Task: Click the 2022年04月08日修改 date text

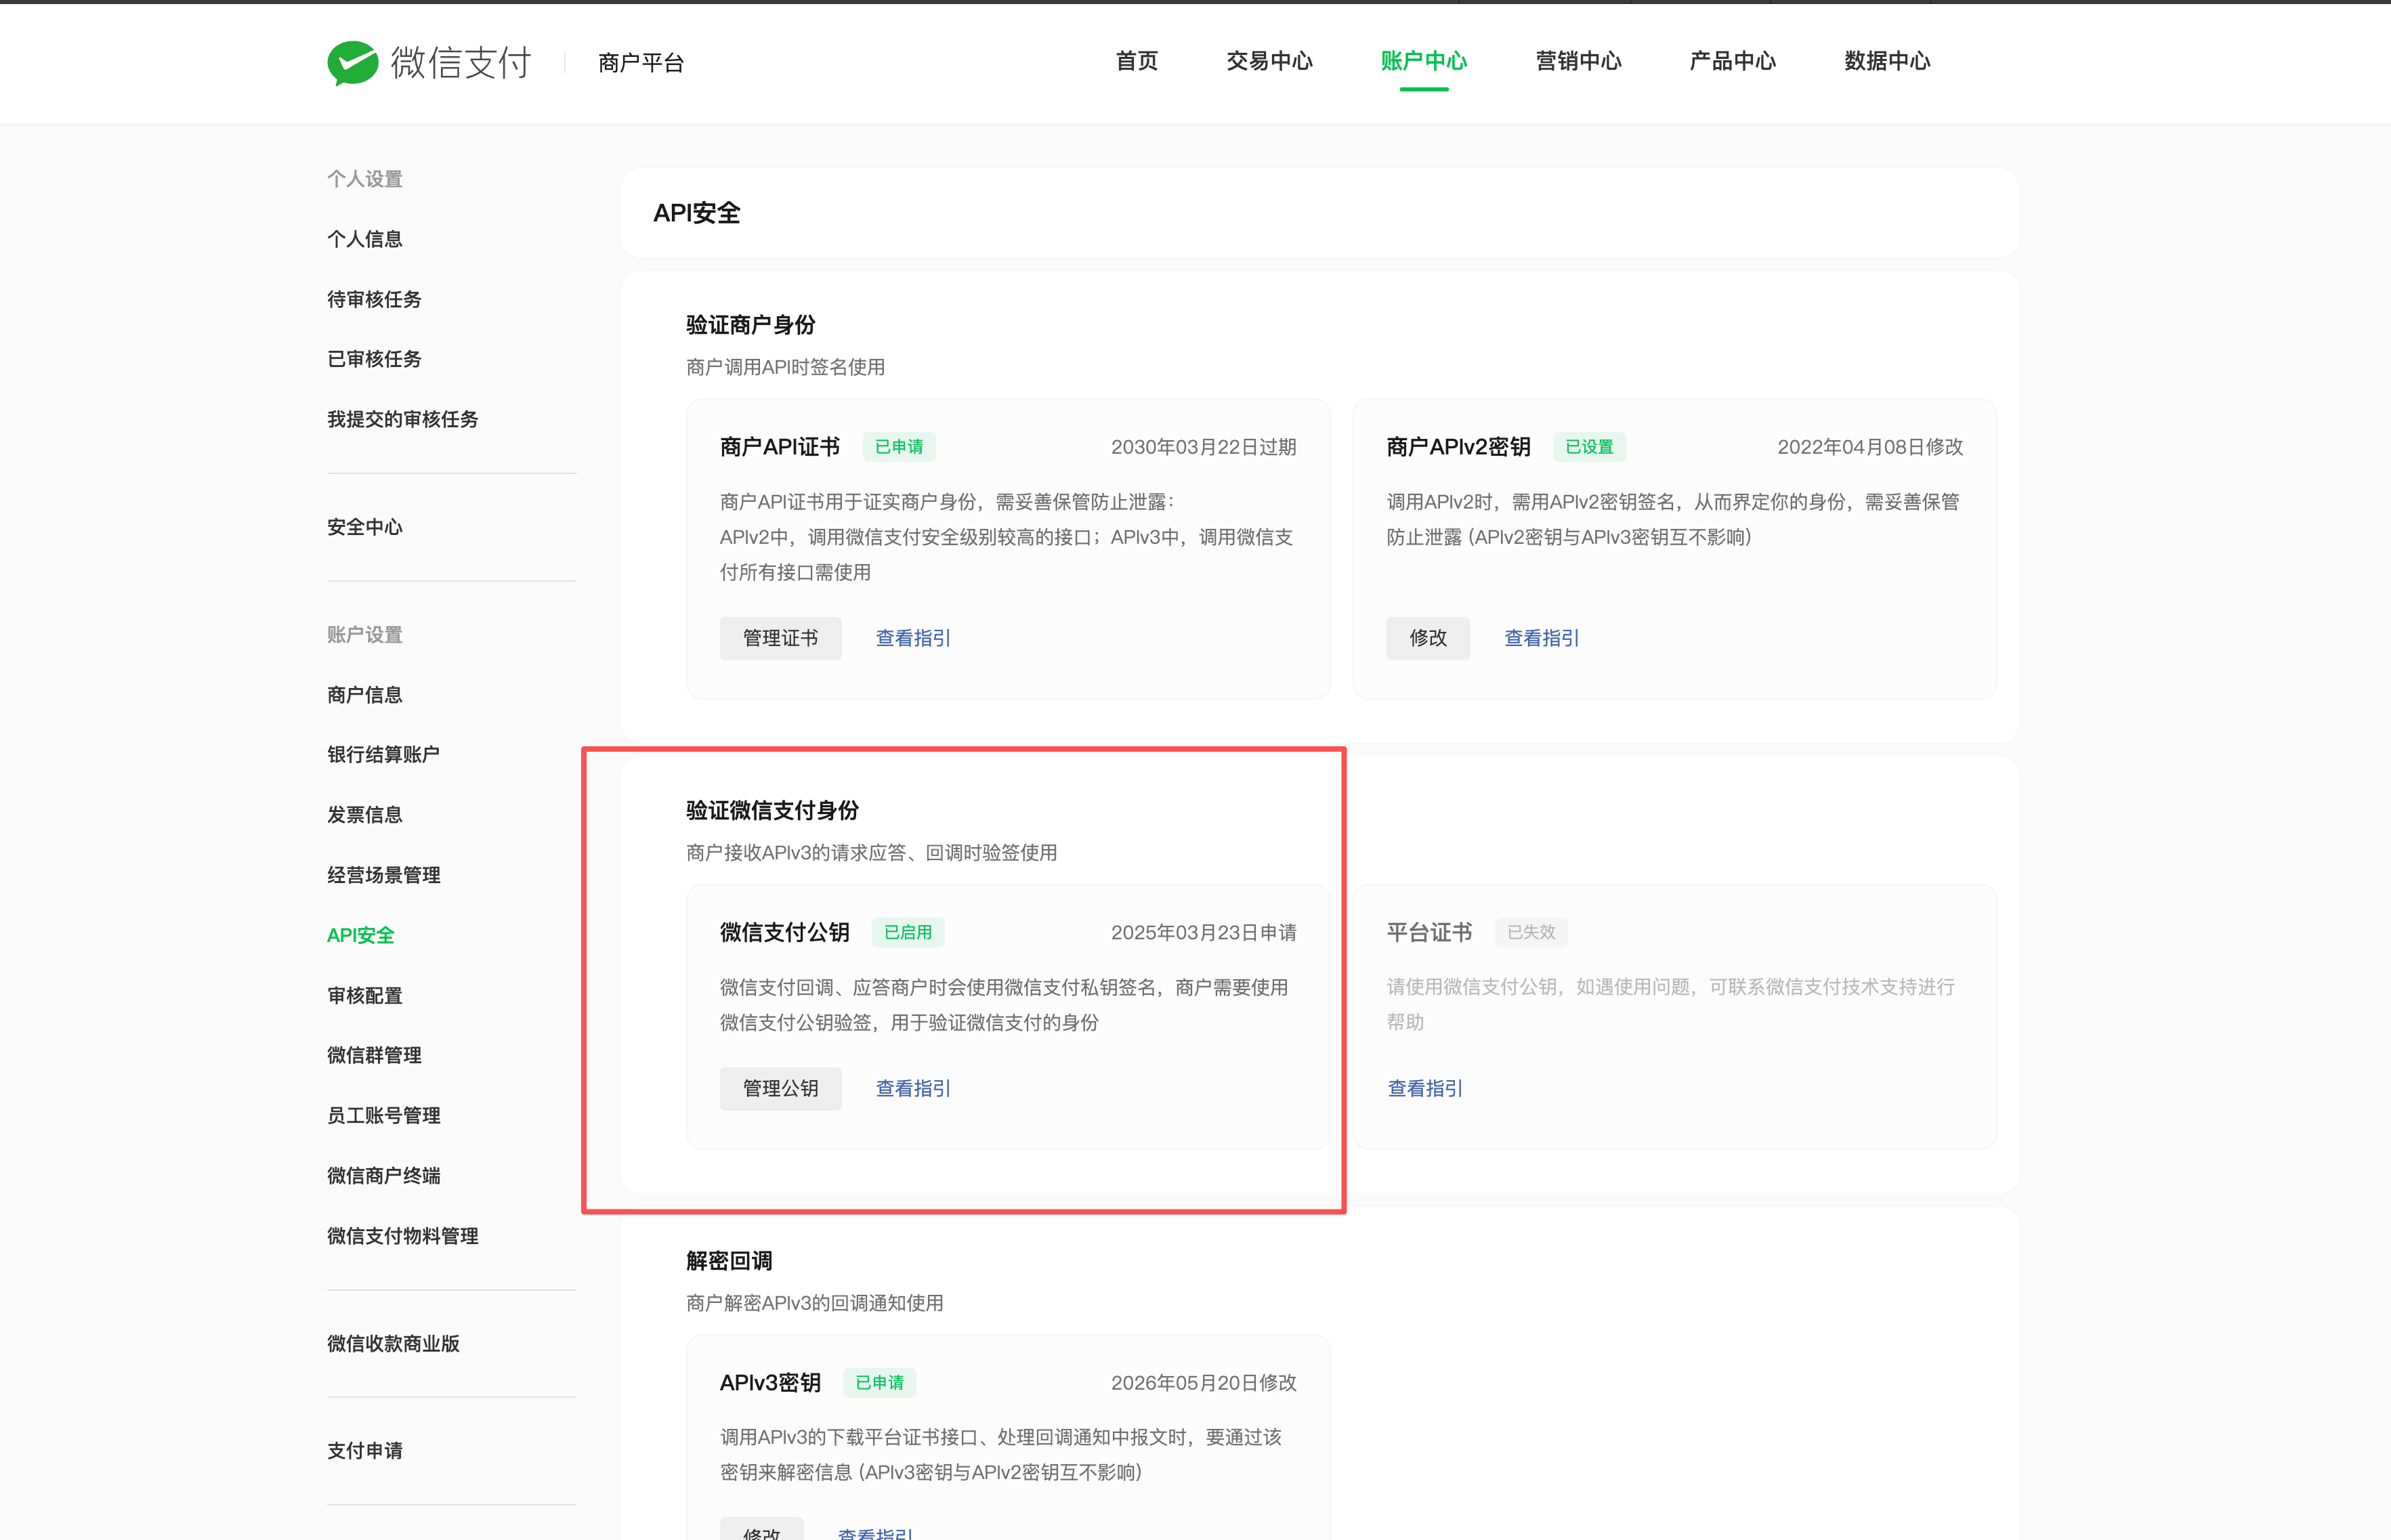Action: pos(1870,447)
